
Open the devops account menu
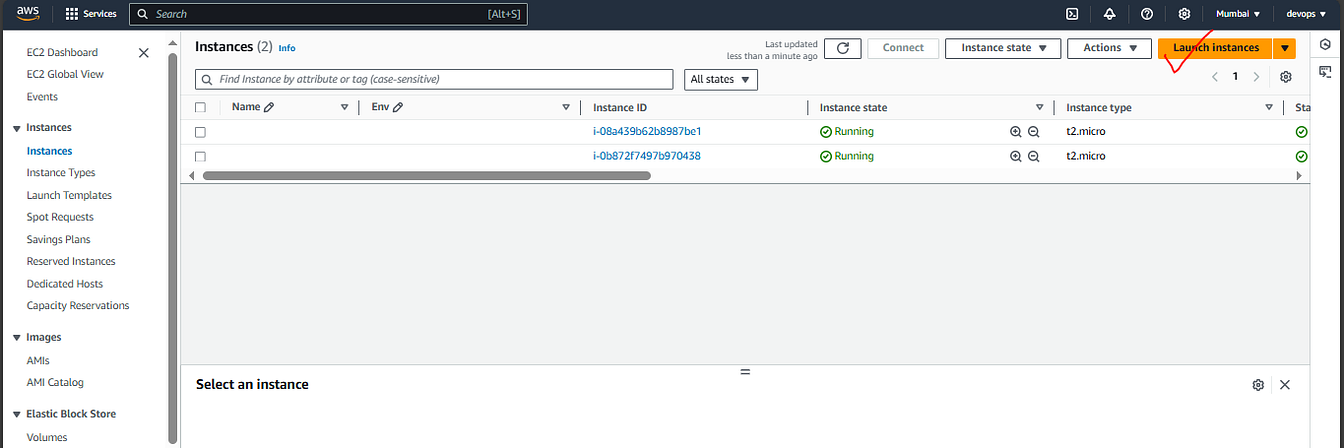(1304, 14)
